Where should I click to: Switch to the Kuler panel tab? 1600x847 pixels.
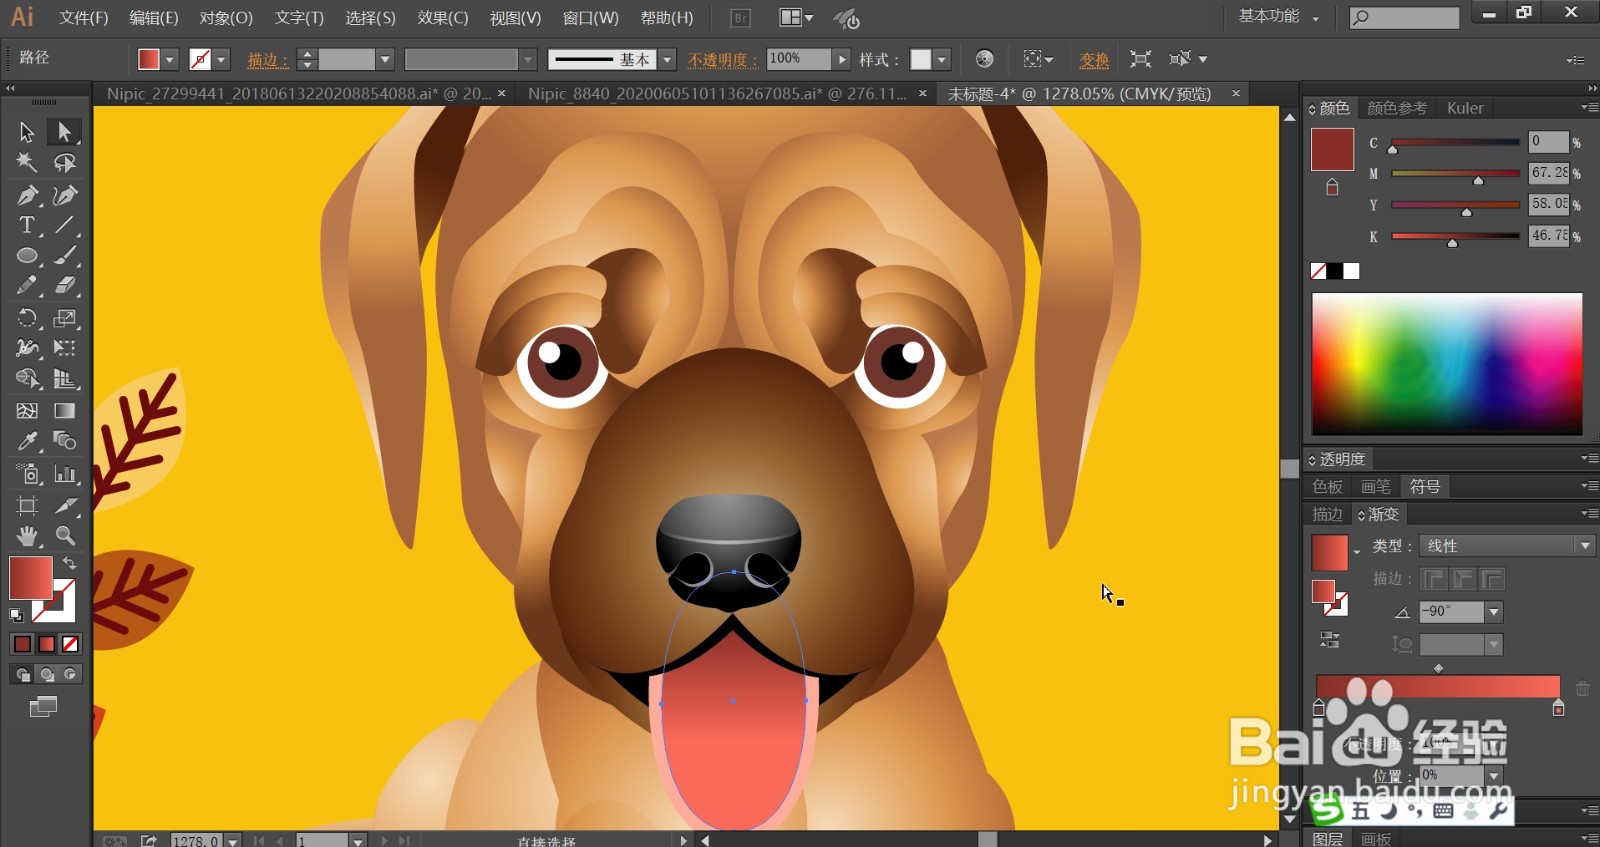click(1465, 108)
